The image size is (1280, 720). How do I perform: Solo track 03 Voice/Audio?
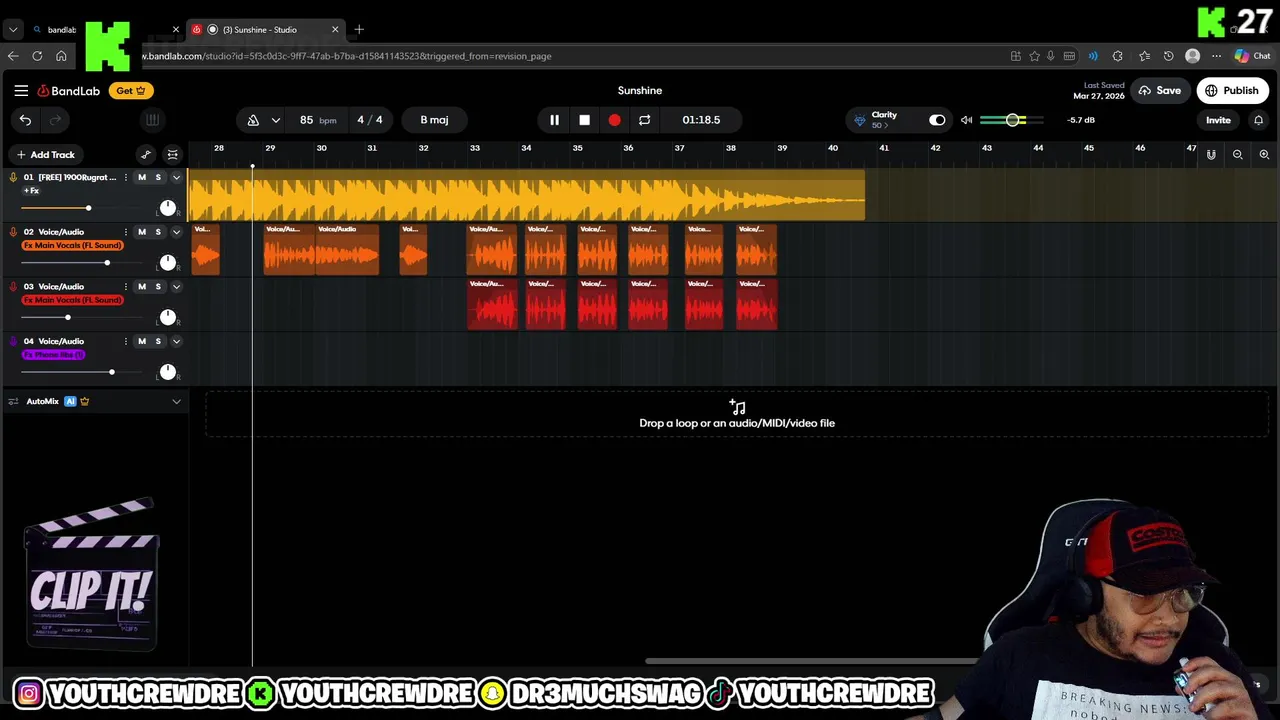pos(157,287)
